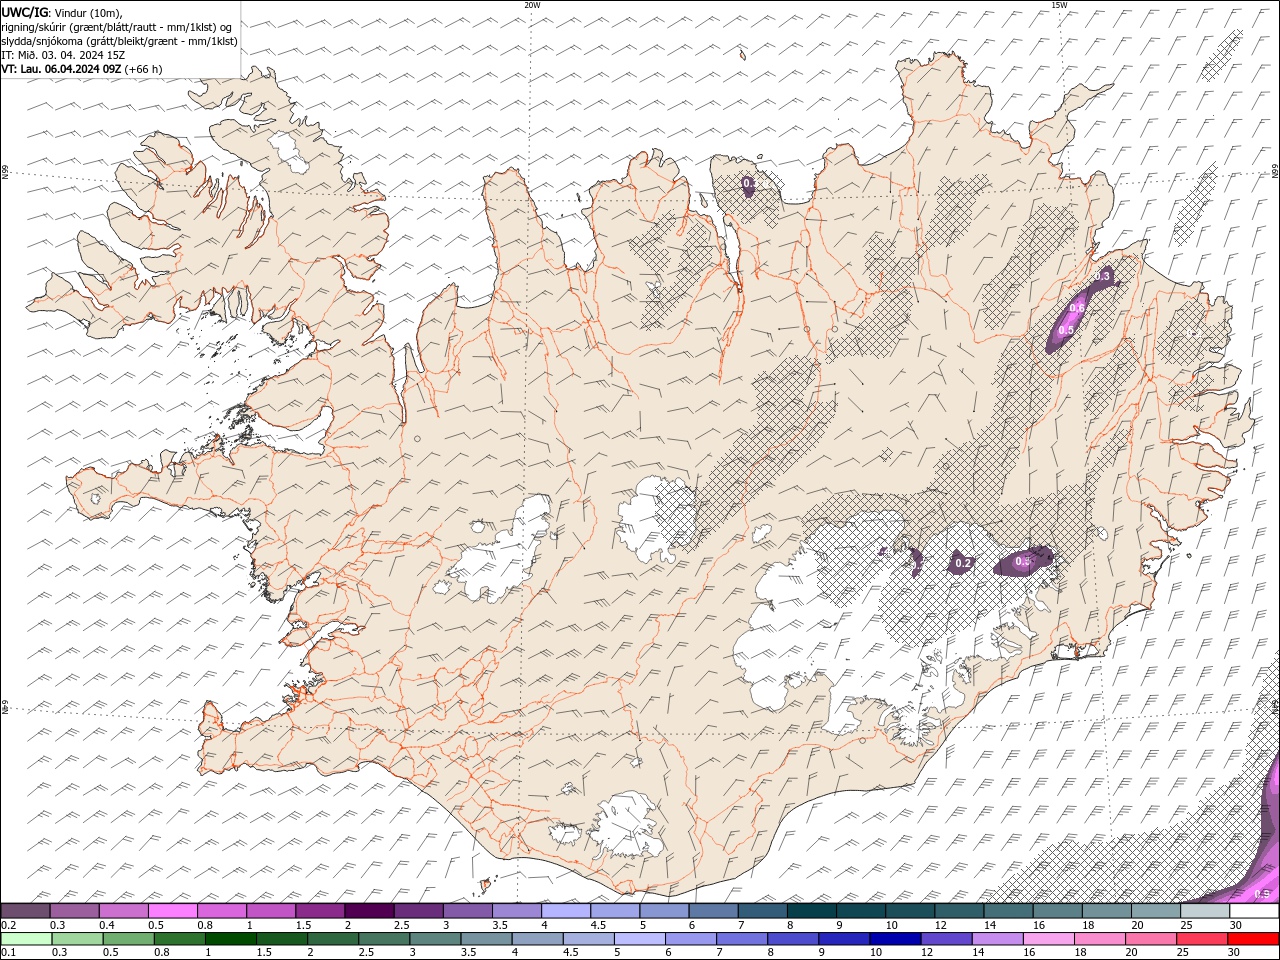Pick the bright red 30 swatch, lower bar

point(1253,939)
